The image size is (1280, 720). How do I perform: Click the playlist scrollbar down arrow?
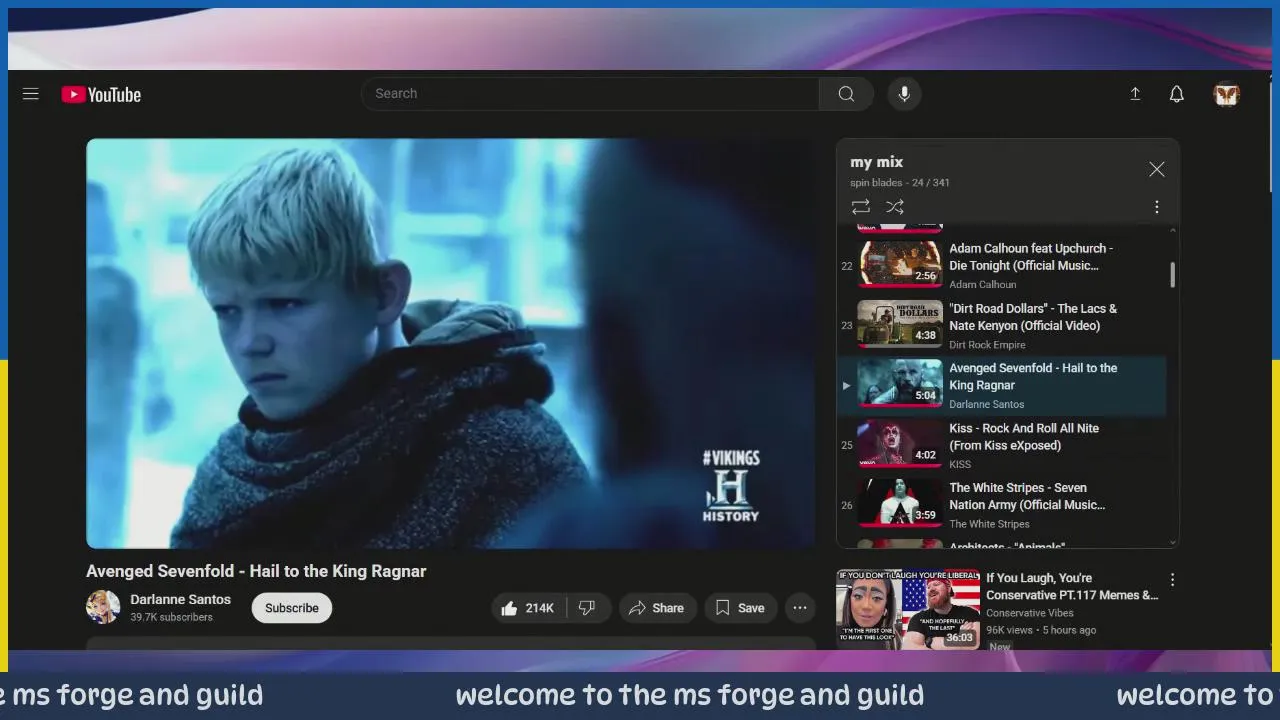pos(1173,542)
